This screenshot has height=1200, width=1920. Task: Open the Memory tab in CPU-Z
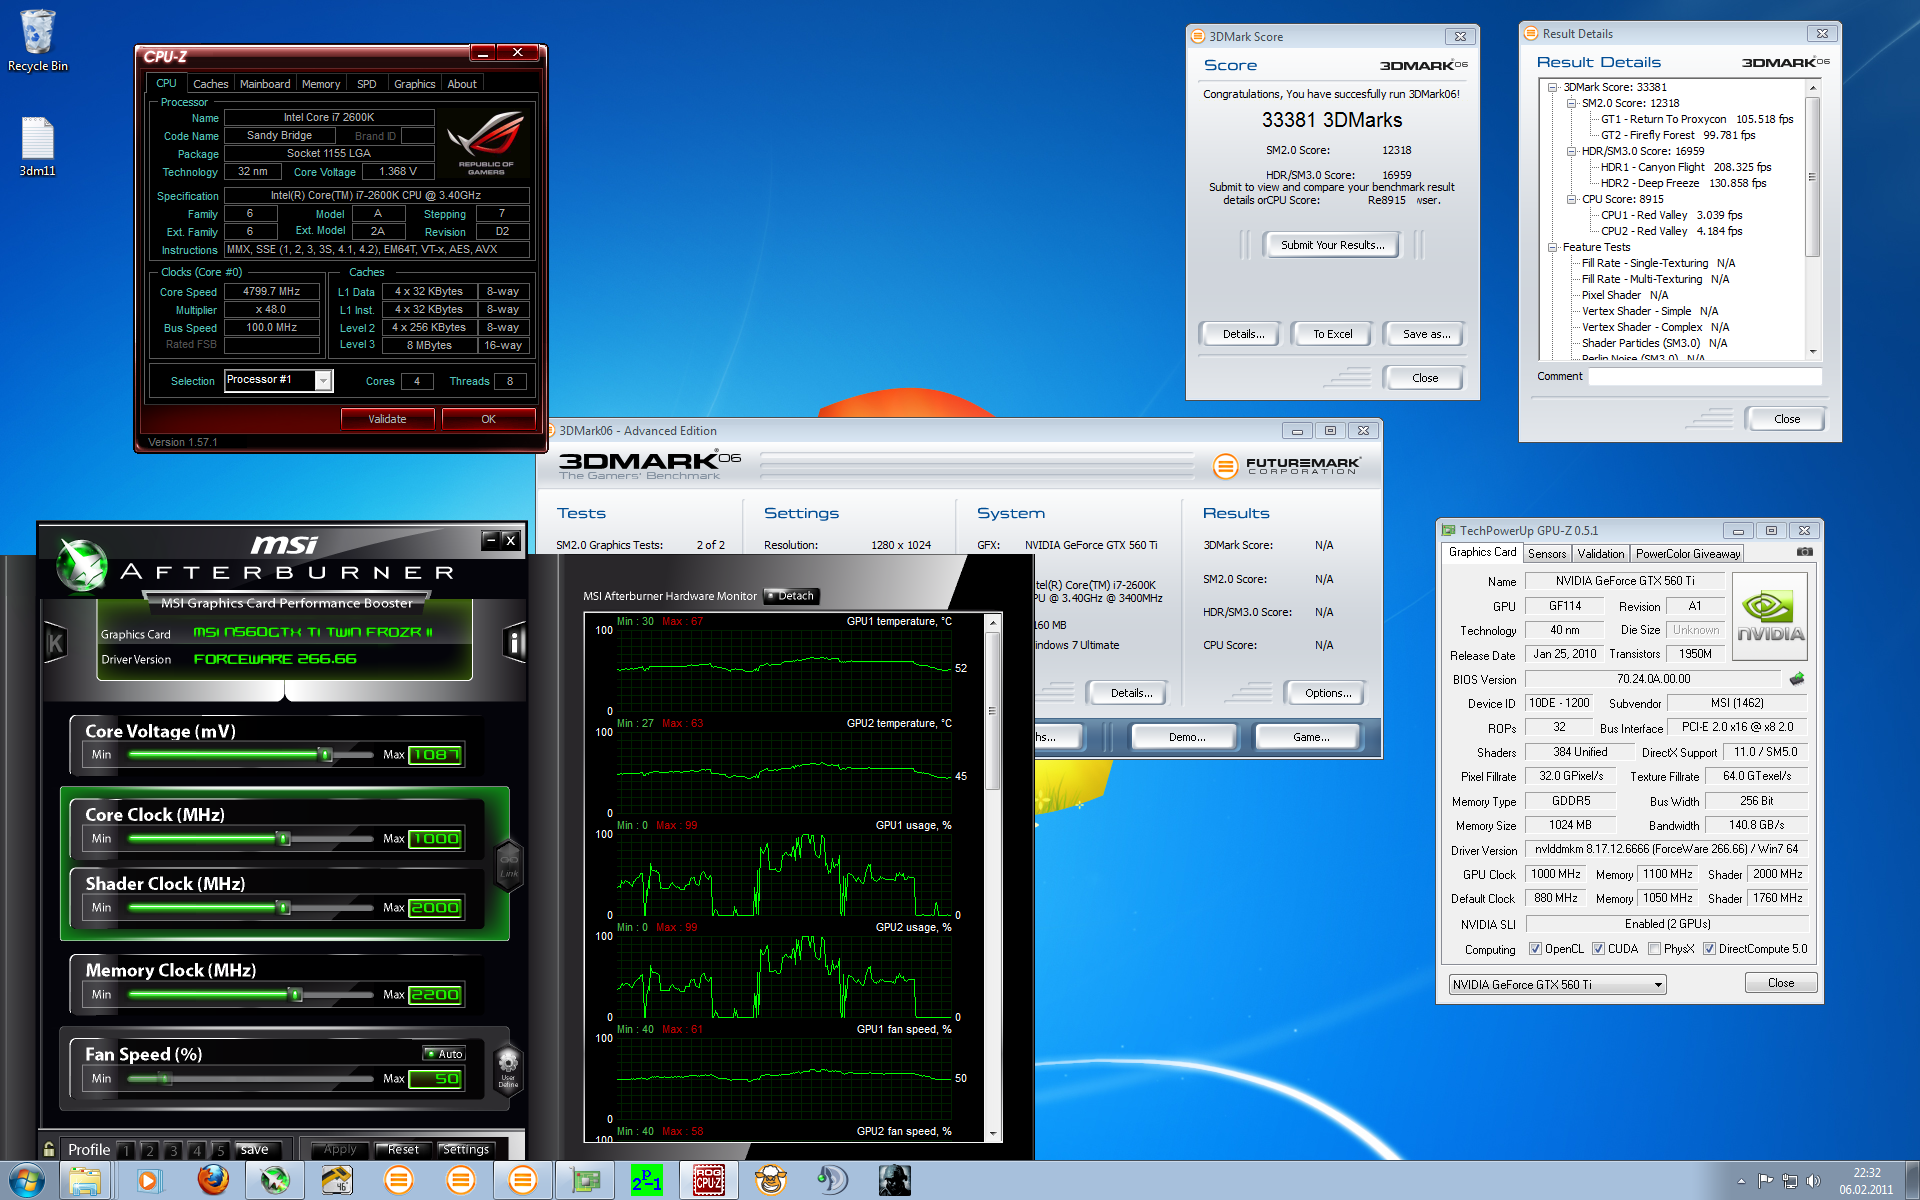(321, 84)
